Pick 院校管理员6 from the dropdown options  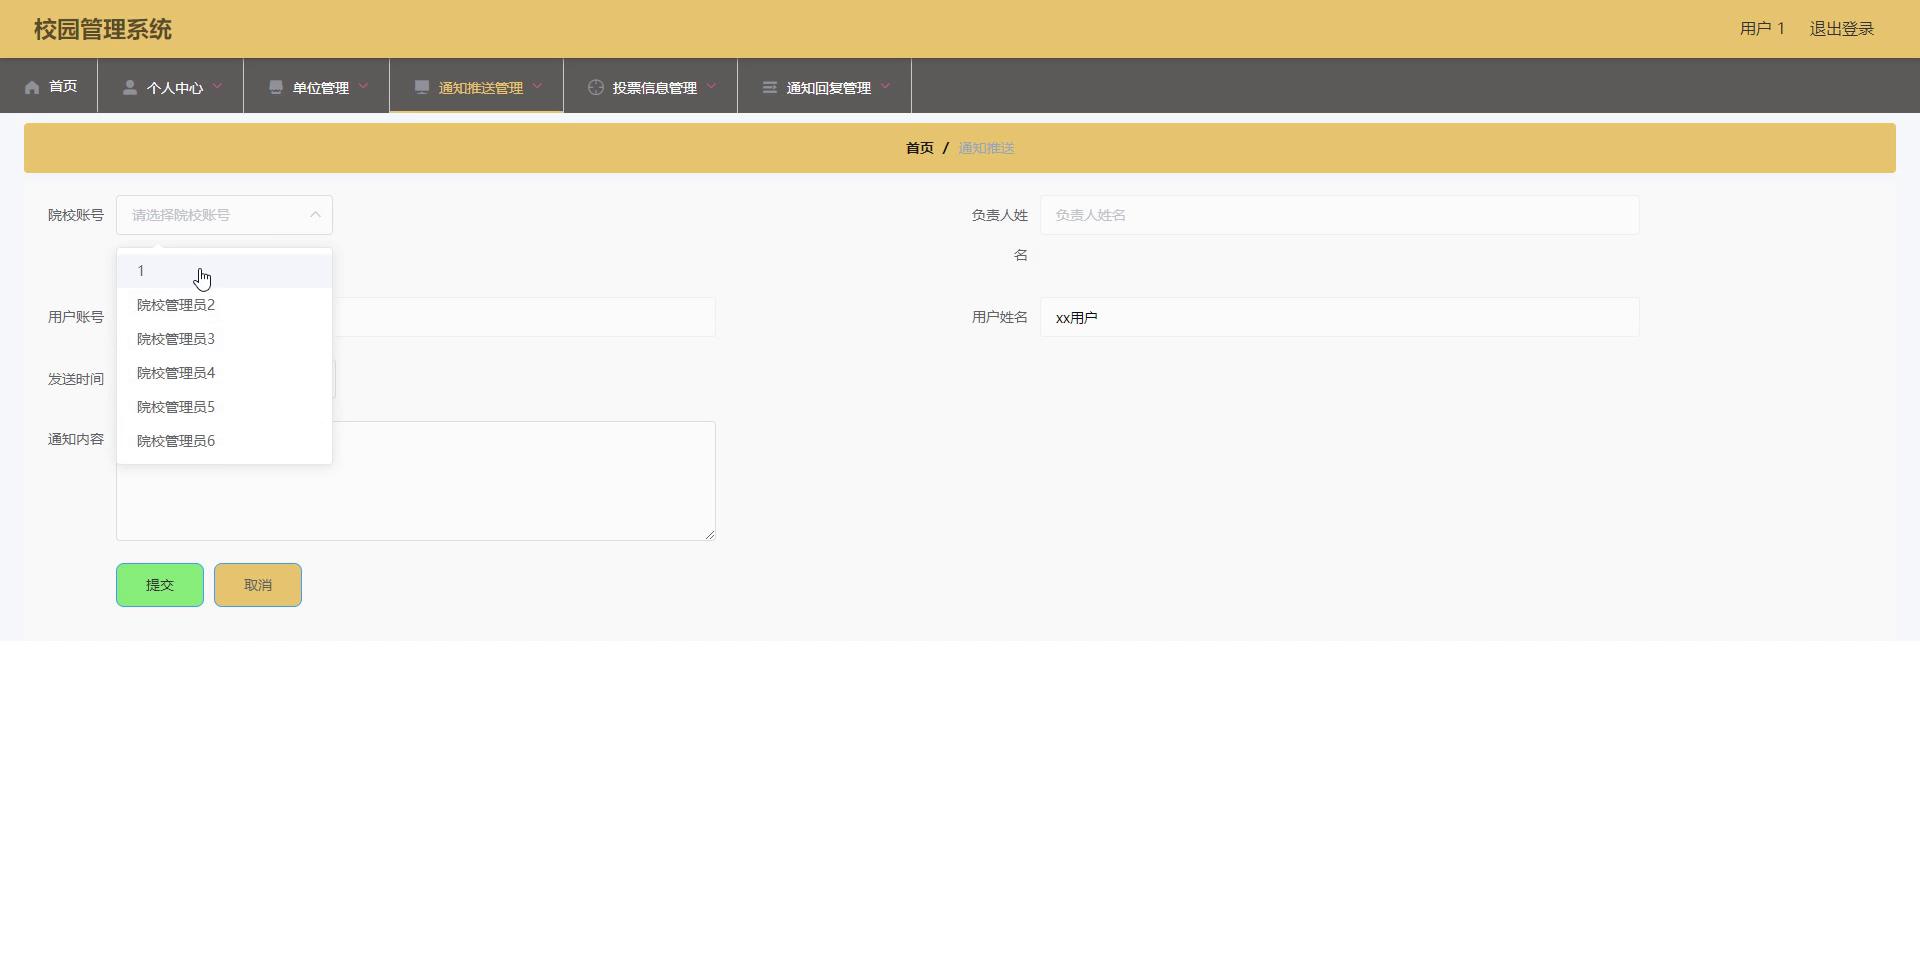176,441
